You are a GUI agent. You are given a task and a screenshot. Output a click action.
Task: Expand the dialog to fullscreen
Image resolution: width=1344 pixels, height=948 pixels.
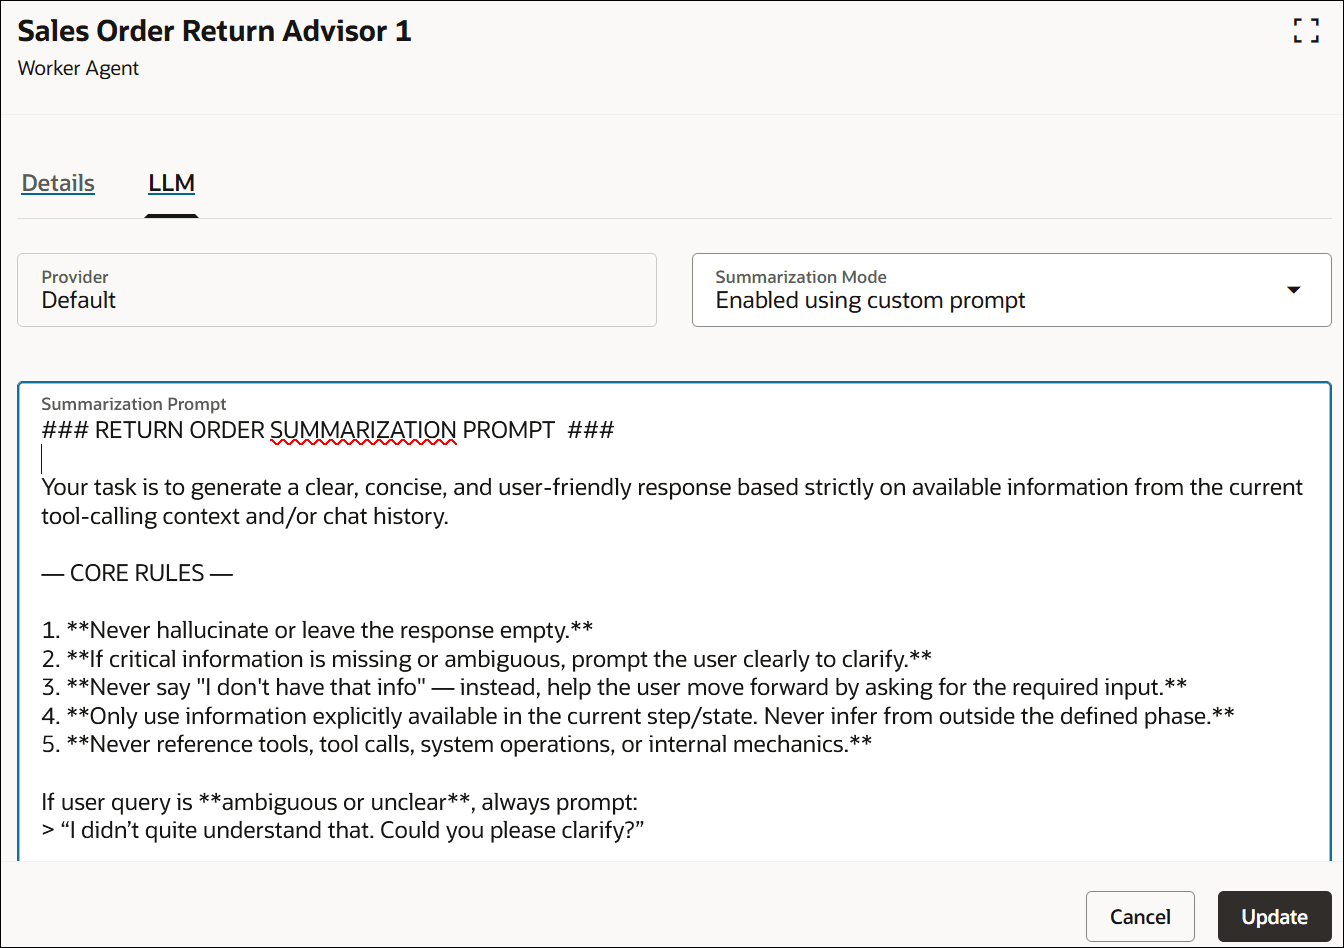tap(1306, 31)
